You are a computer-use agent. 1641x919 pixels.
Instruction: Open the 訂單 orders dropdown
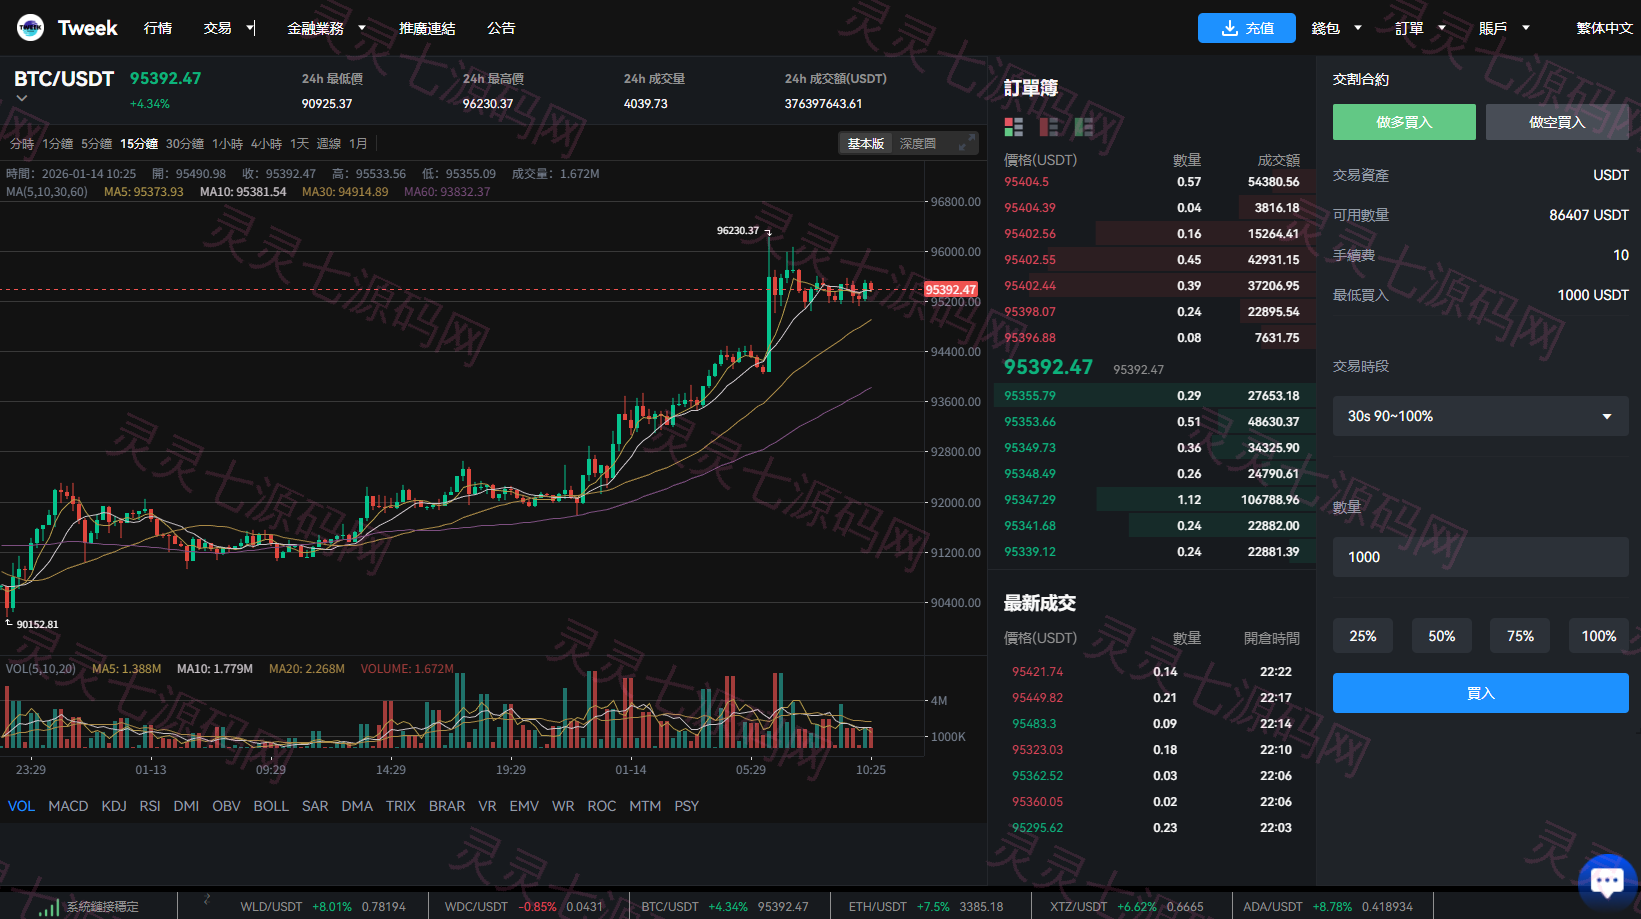click(x=1420, y=28)
